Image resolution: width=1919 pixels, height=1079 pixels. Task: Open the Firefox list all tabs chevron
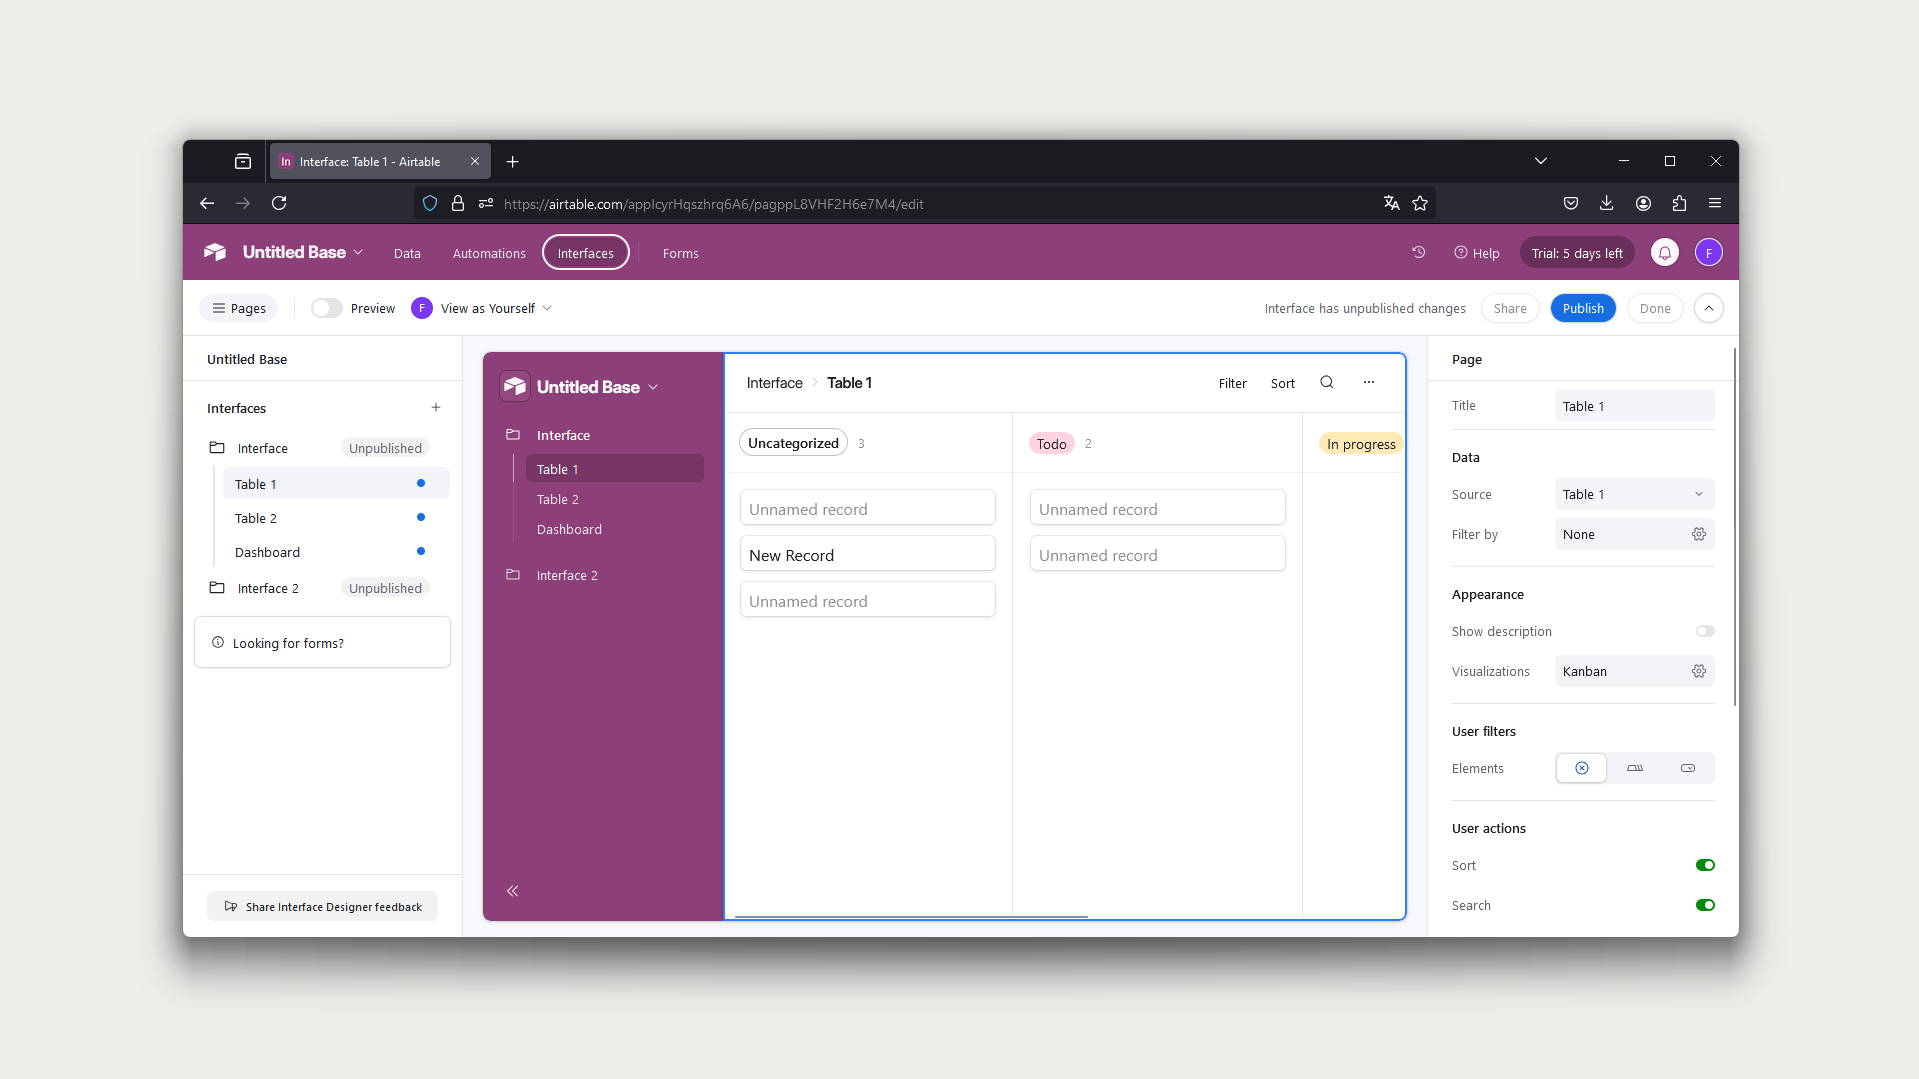(x=1540, y=161)
